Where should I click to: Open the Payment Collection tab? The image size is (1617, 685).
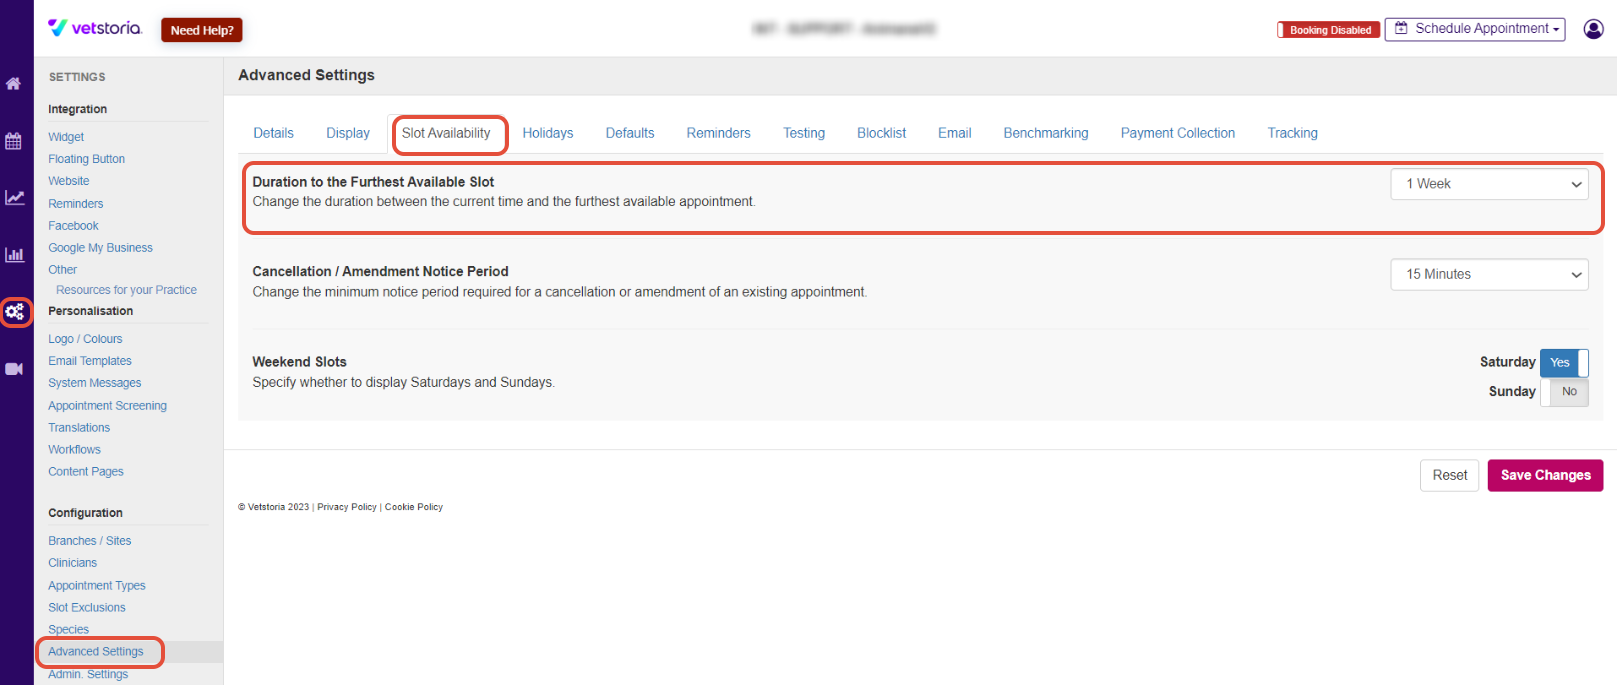[x=1177, y=133]
